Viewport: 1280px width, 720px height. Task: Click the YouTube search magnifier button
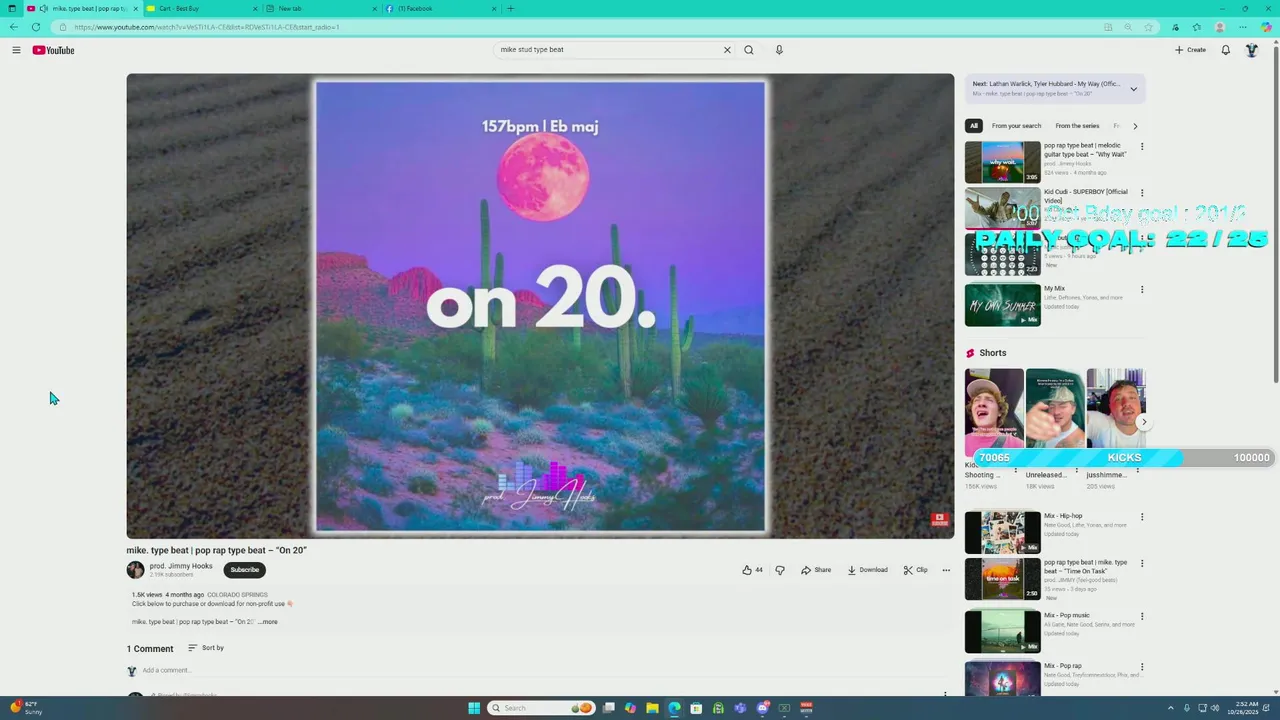(749, 50)
